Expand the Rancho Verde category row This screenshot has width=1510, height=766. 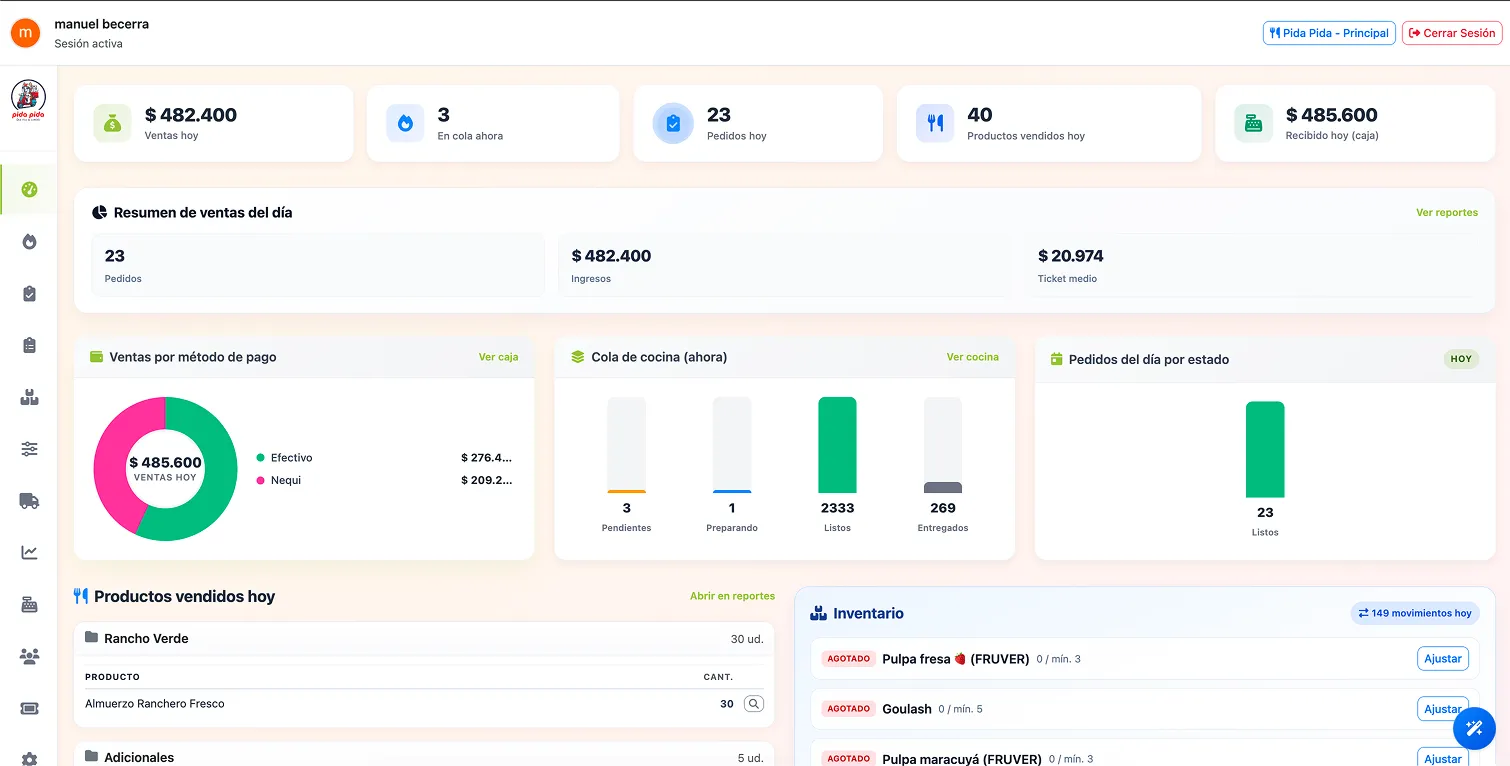click(424, 638)
